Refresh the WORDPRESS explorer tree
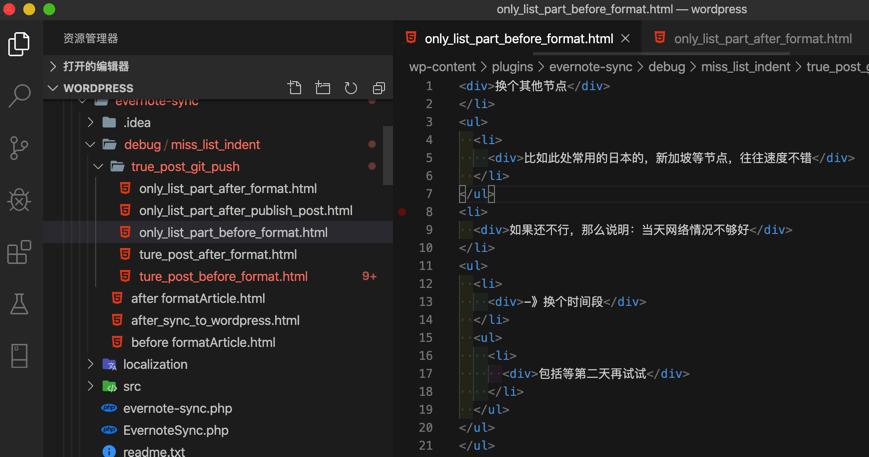This screenshot has height=457, width=869. pos(351,88)
